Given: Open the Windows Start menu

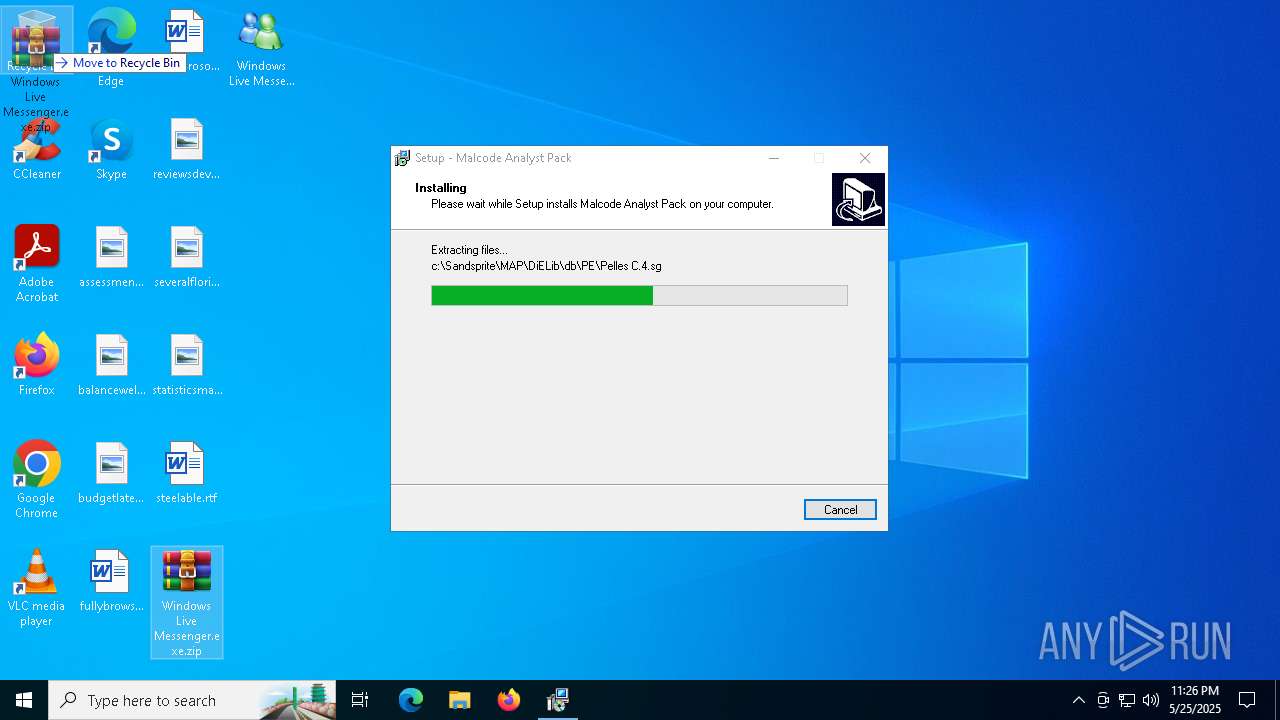Looking at the screenshot, I should 24,700.
